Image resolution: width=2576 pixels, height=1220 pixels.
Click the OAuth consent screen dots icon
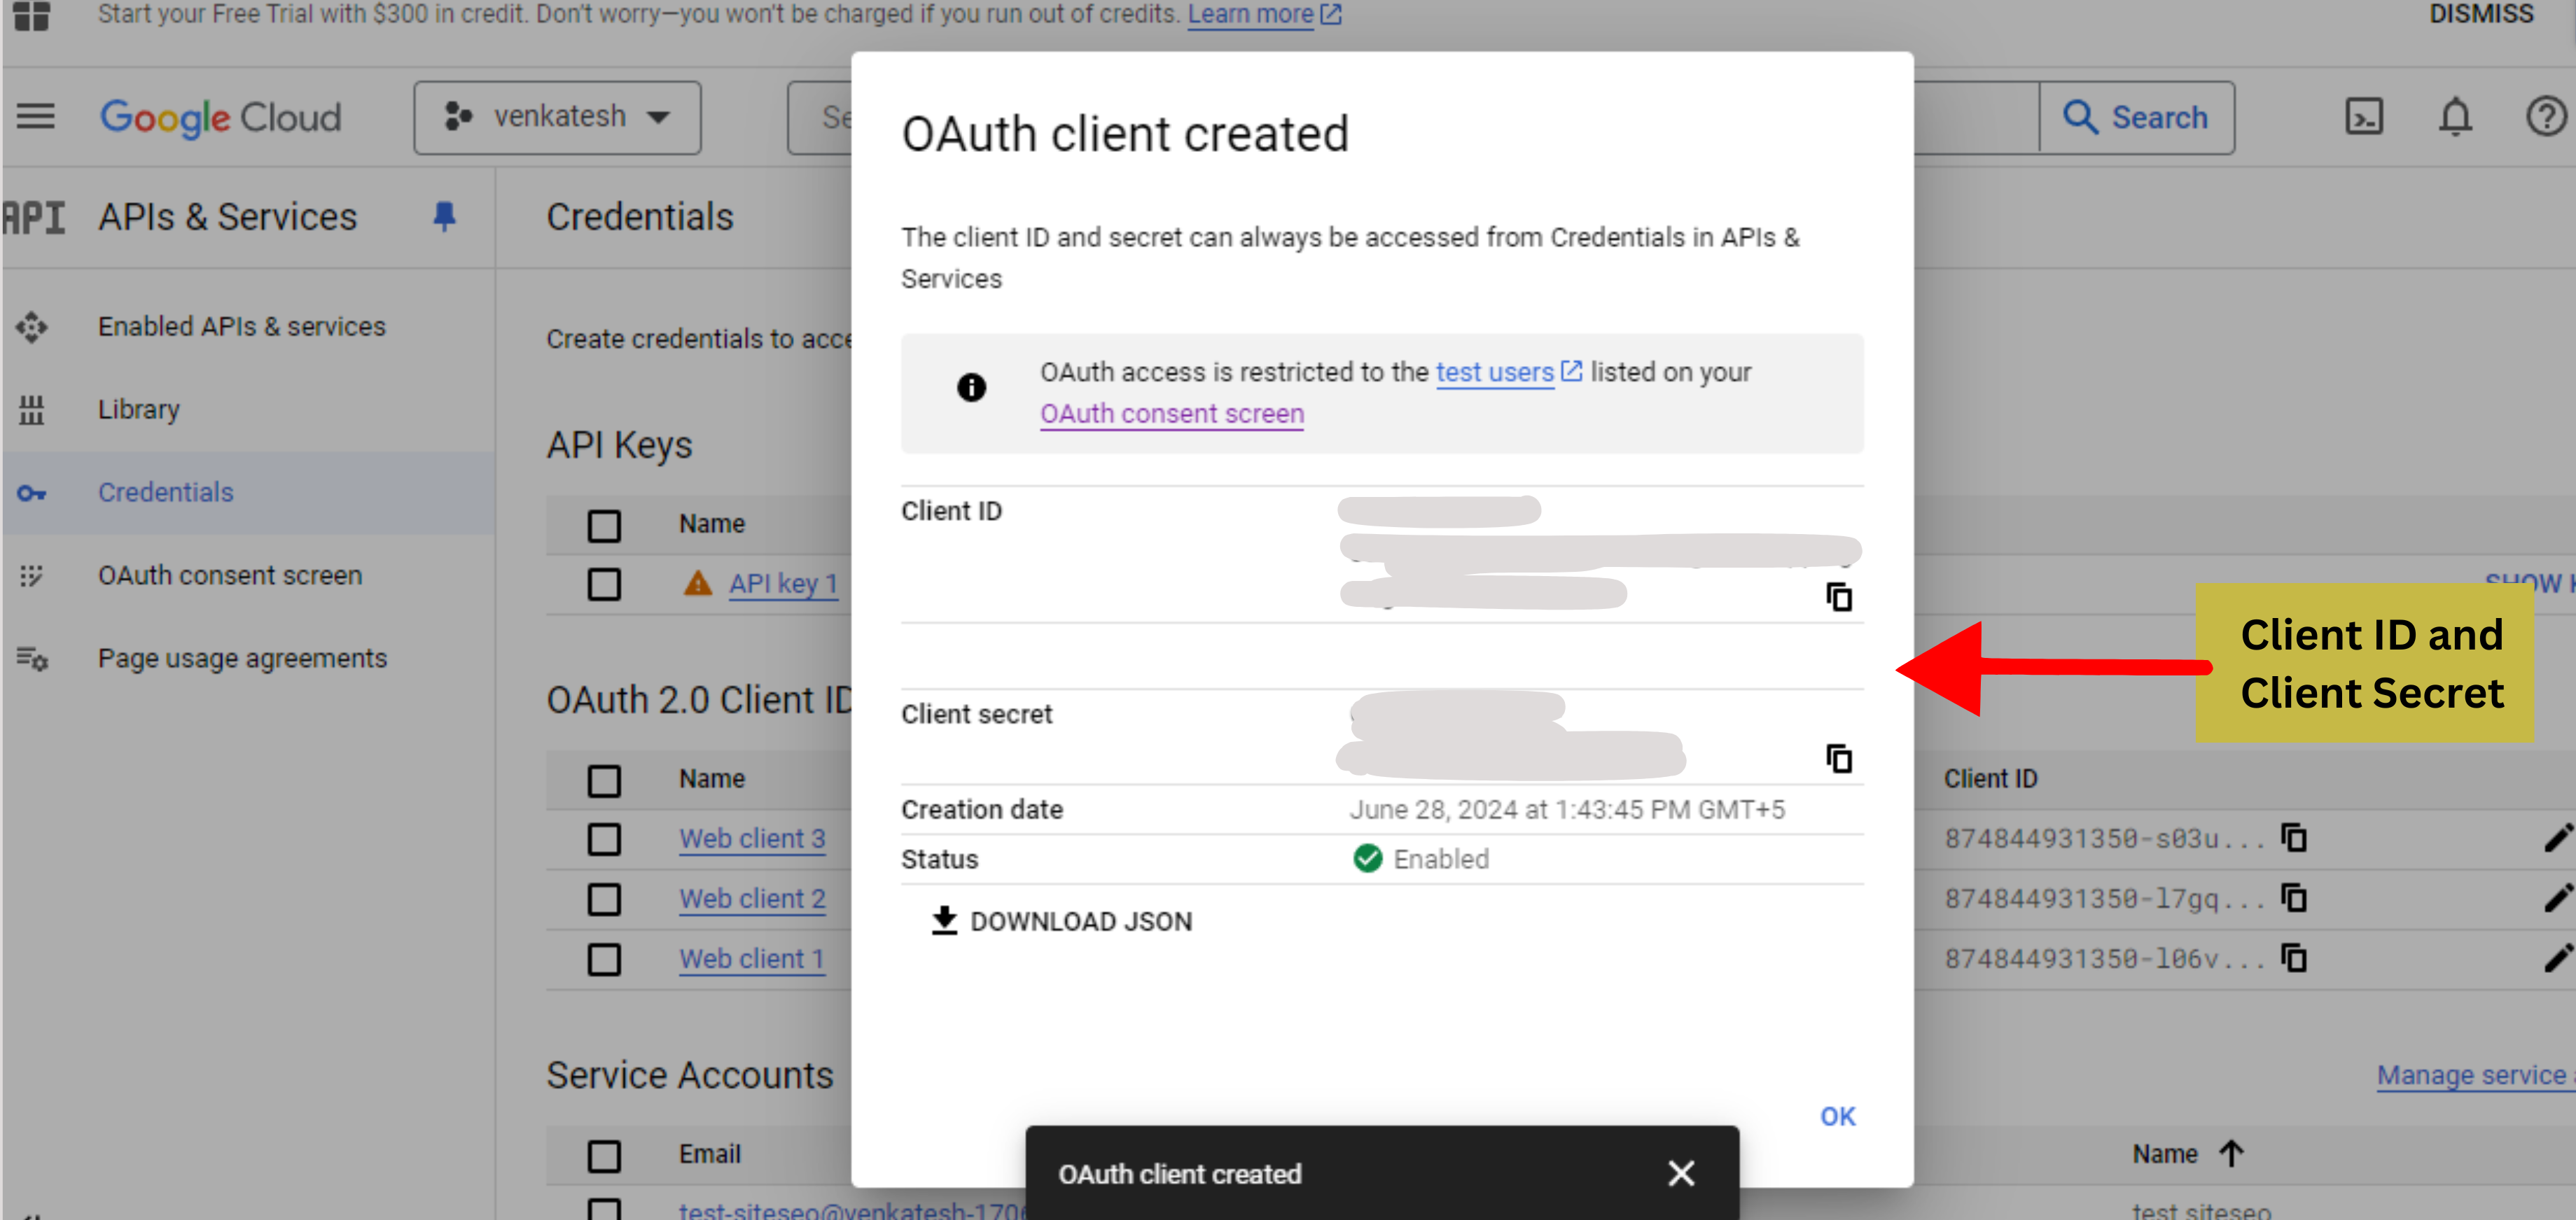[x=32, y=576]
